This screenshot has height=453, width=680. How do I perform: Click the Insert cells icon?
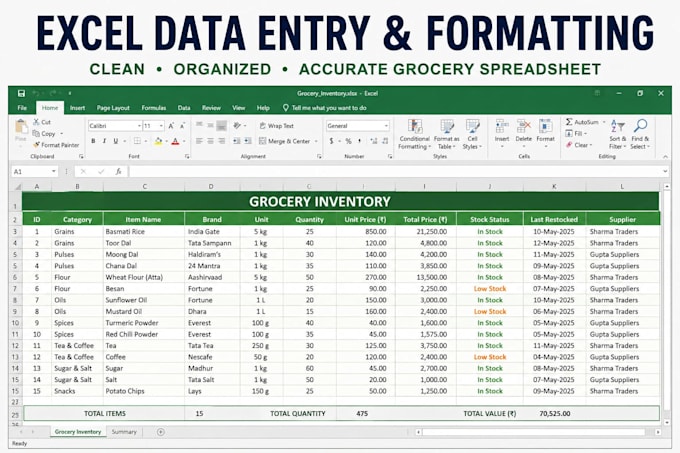pyautogui.click(x=502, y=126)
